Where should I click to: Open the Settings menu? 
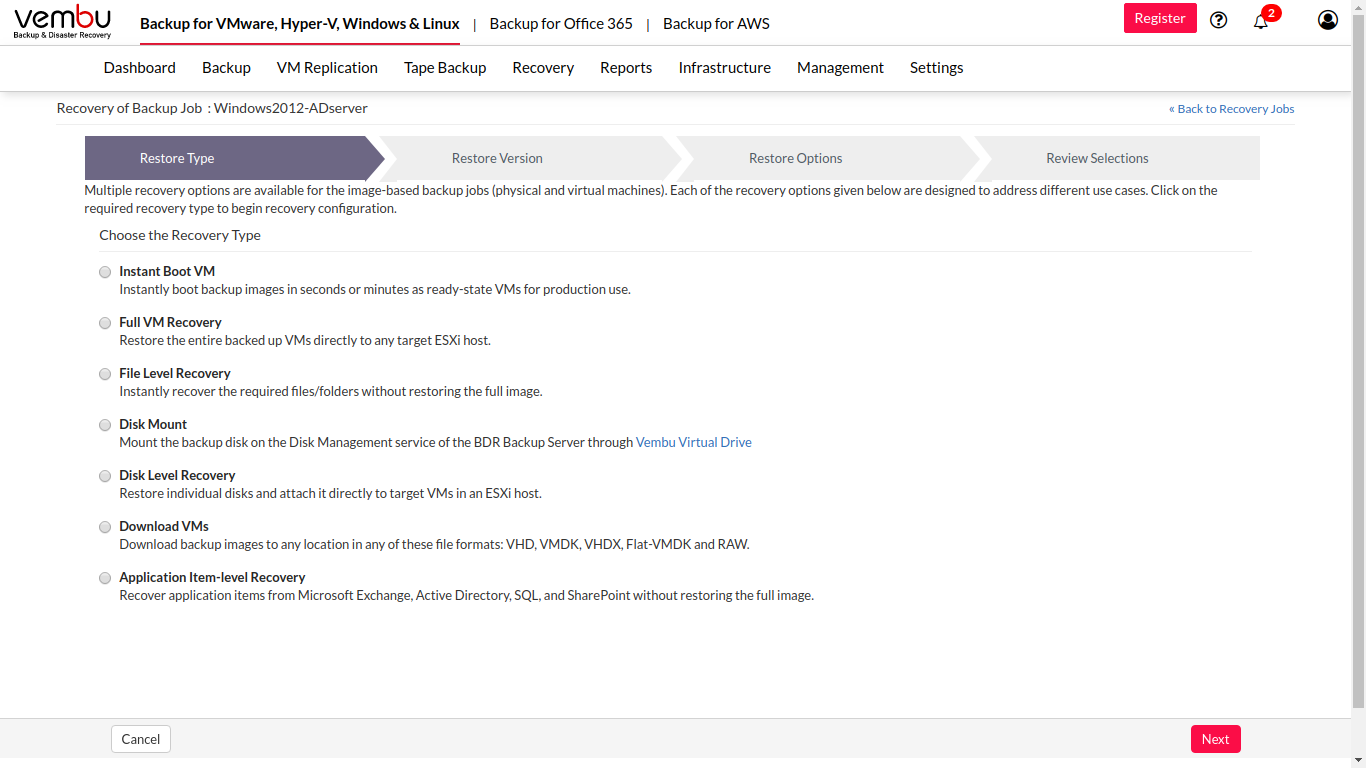point(937,68)
